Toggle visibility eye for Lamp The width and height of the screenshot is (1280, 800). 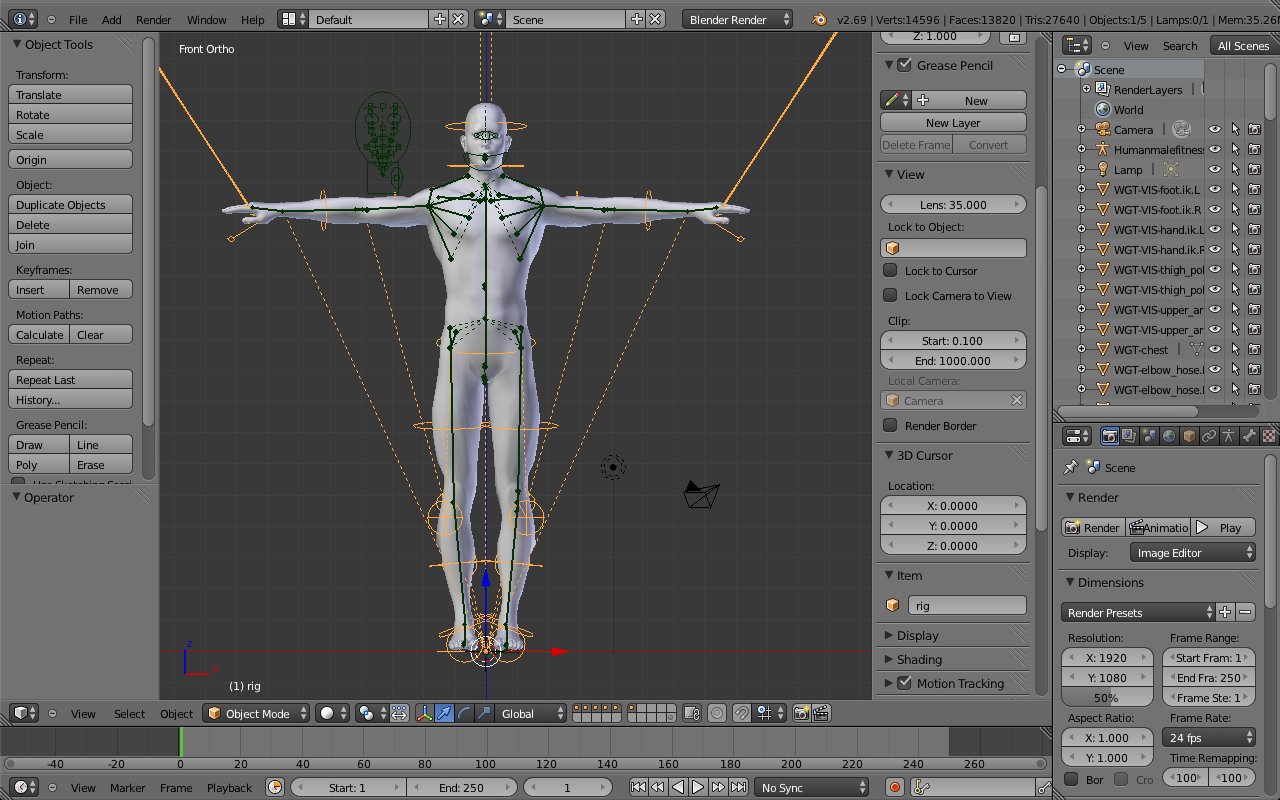coord(1215,169)
